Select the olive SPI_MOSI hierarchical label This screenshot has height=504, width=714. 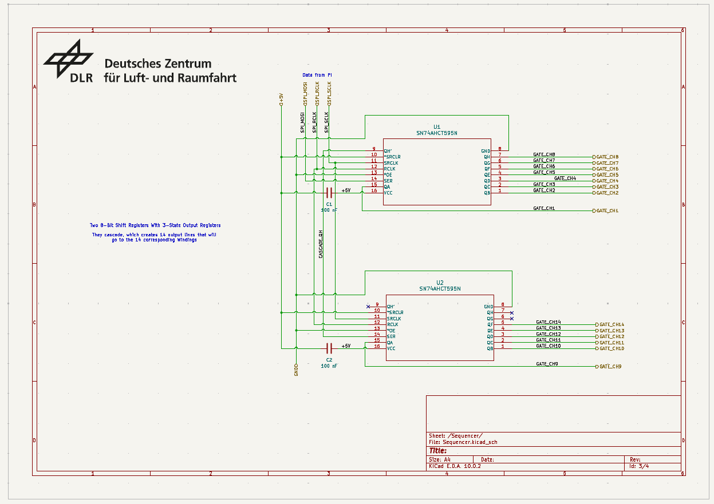[x=305, y=94]
